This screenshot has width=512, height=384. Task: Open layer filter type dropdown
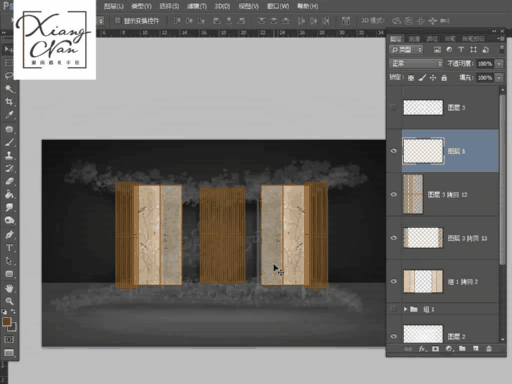coord(406,50)
